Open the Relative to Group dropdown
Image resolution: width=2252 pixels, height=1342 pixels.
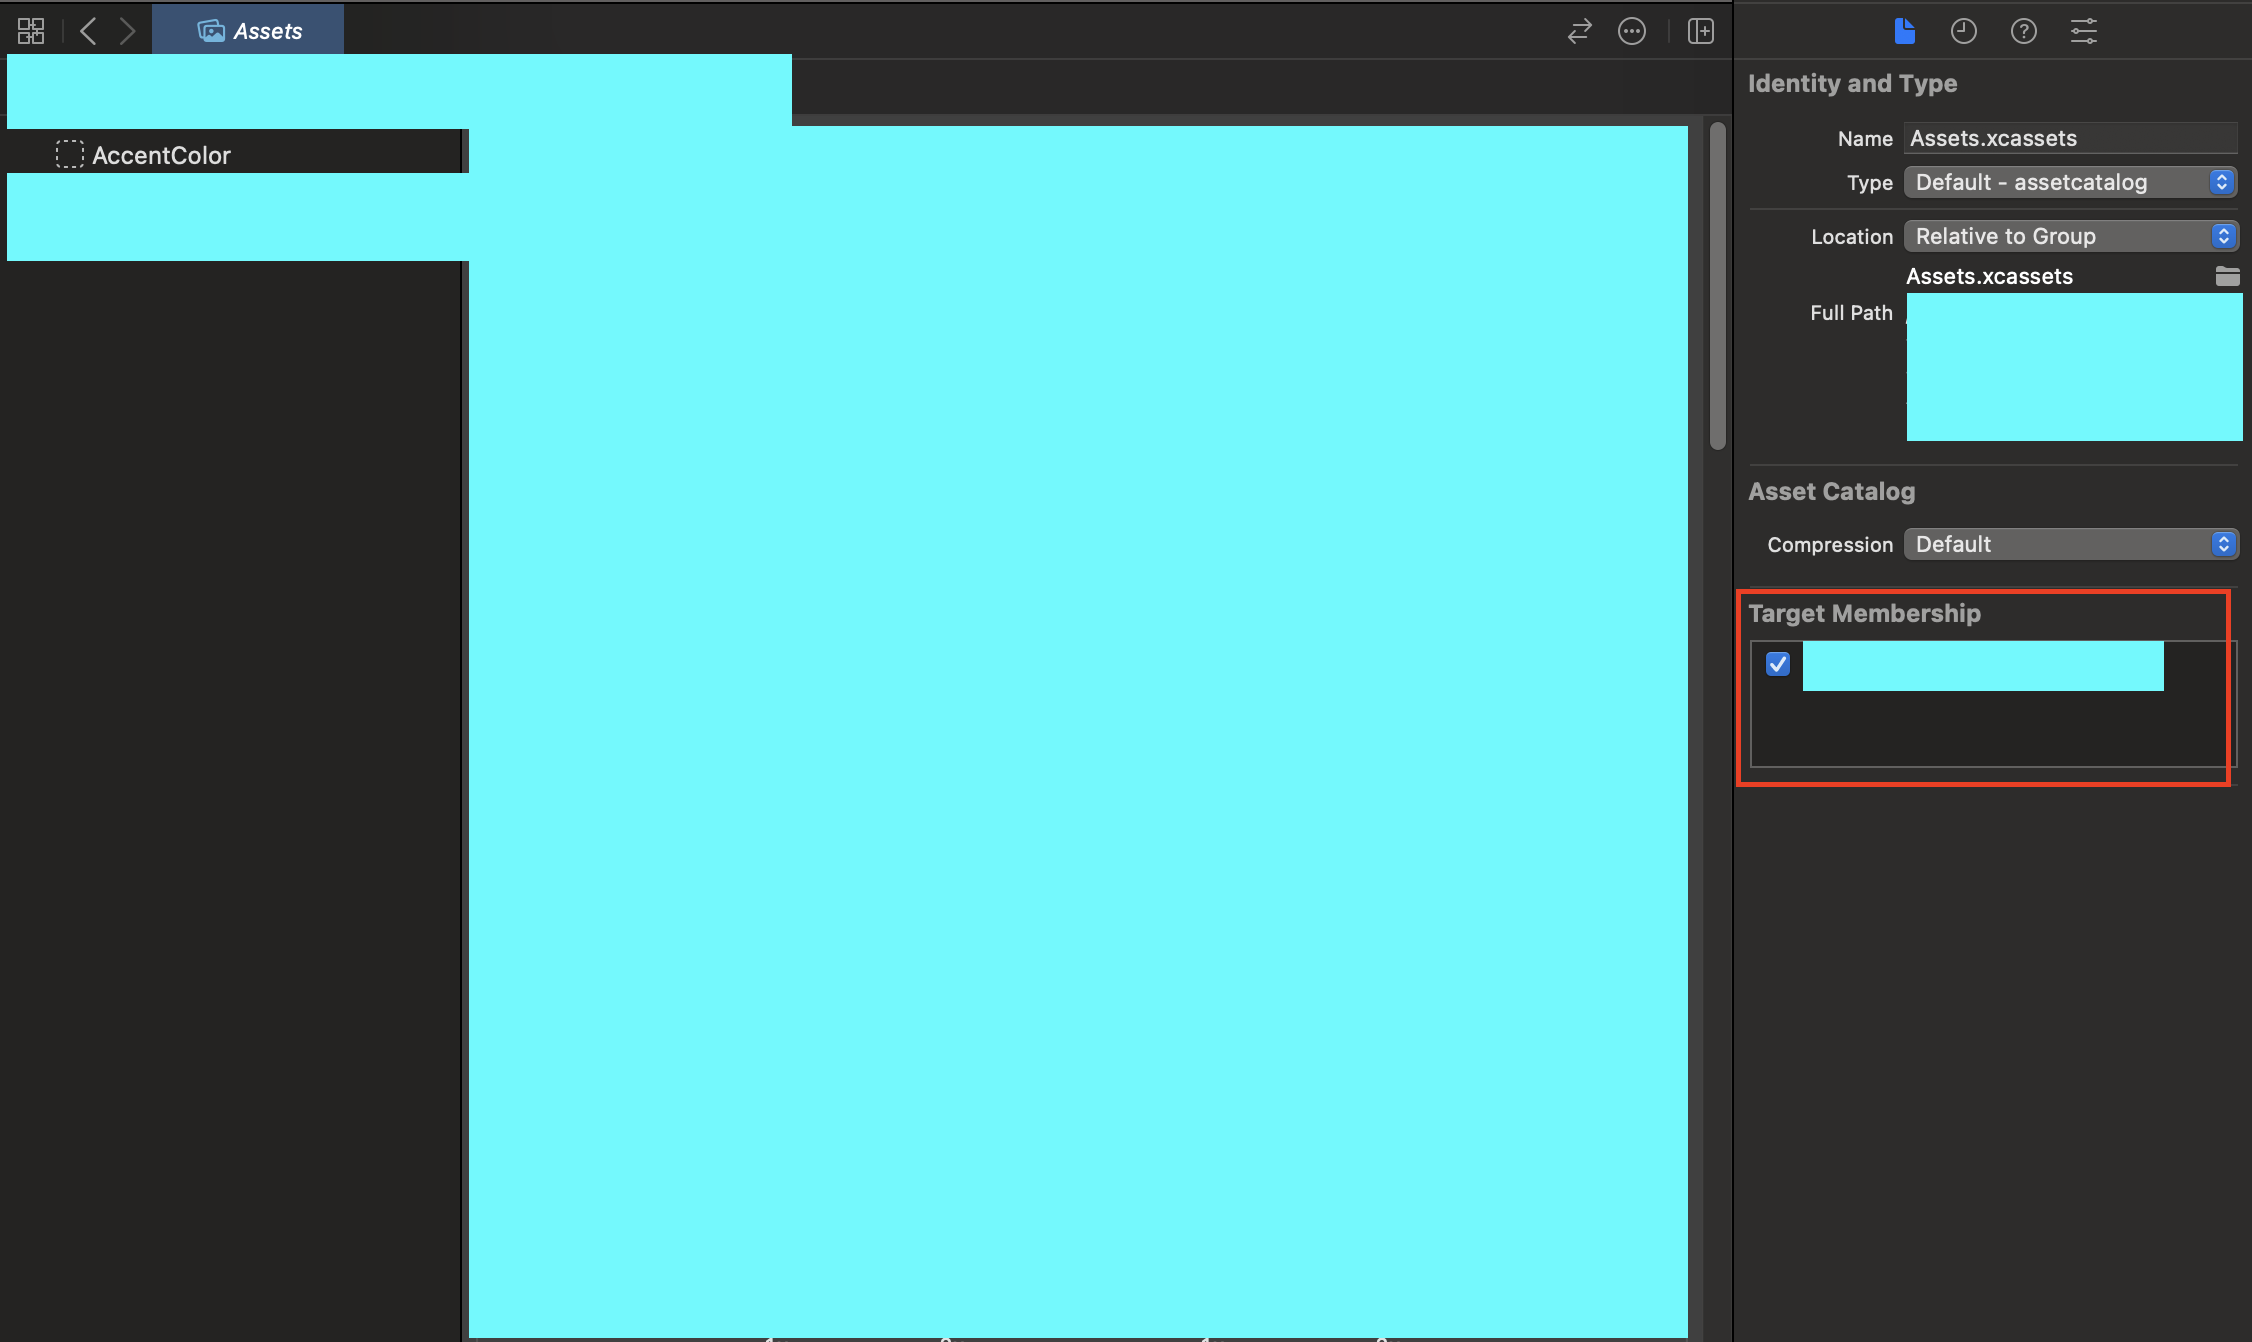coord(2070,236)
